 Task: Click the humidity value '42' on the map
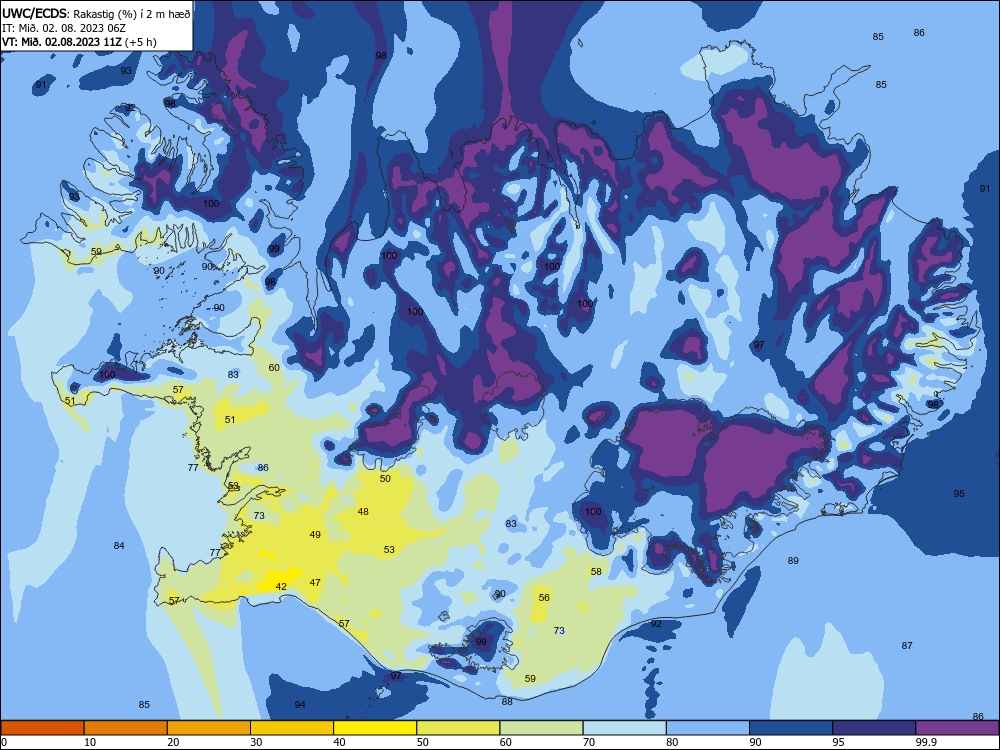pyautogui.click(x=281, y=587)
